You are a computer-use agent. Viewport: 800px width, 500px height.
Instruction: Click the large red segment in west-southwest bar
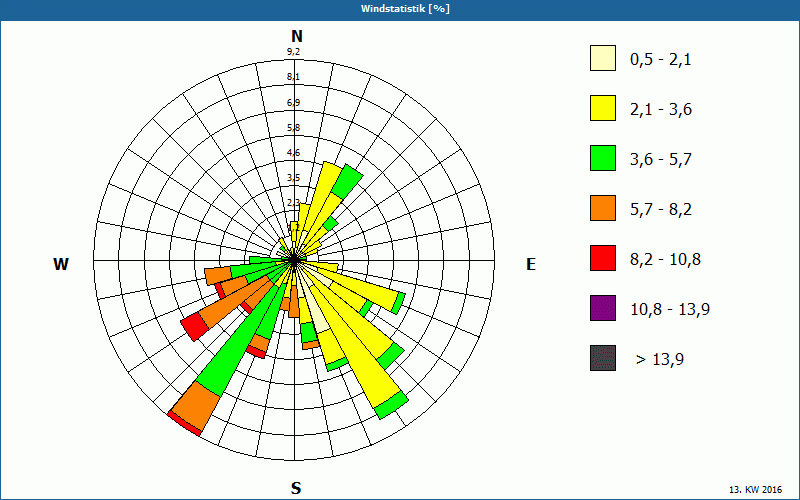click(x=195, y=327)
